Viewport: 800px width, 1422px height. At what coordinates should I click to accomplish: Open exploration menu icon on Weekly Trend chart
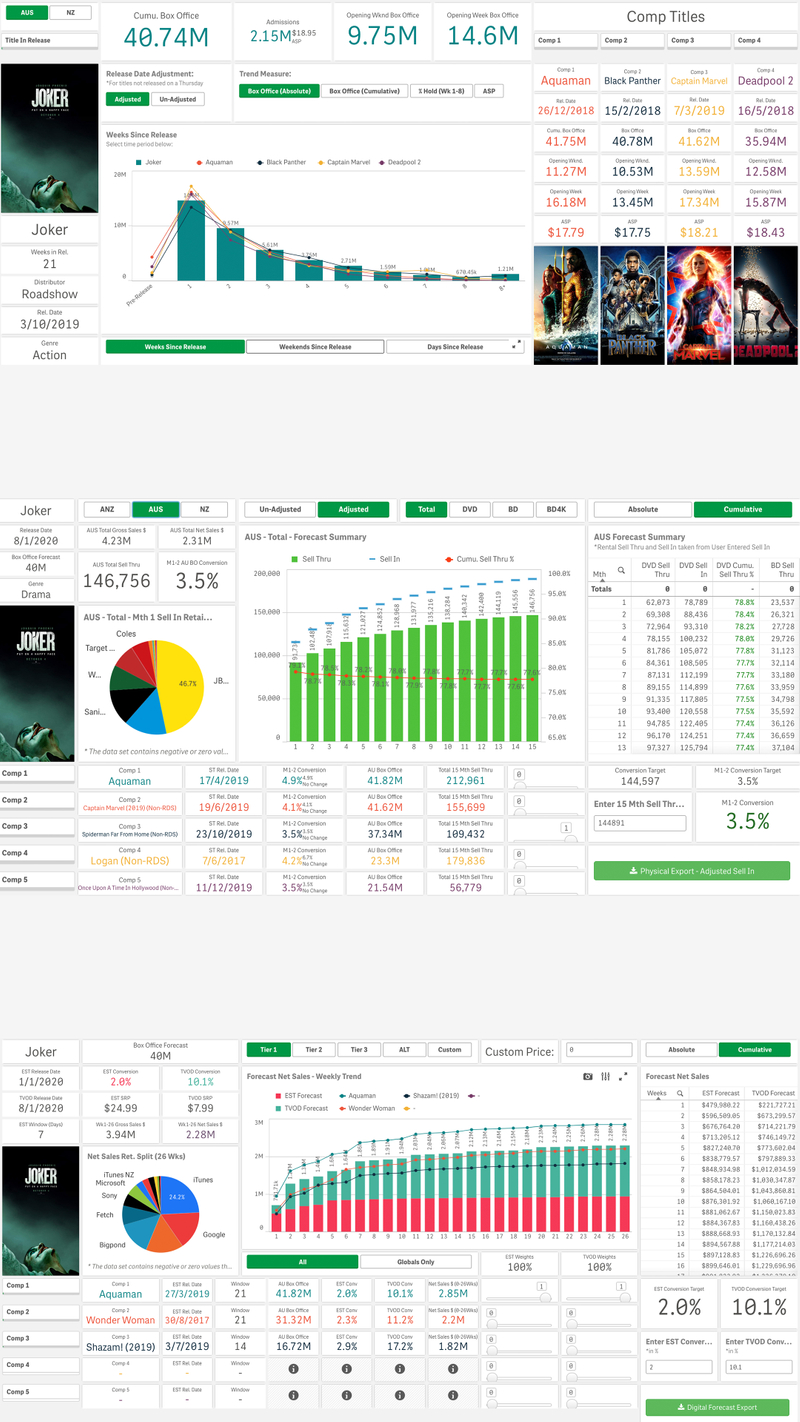click(x=606, y=1076)
